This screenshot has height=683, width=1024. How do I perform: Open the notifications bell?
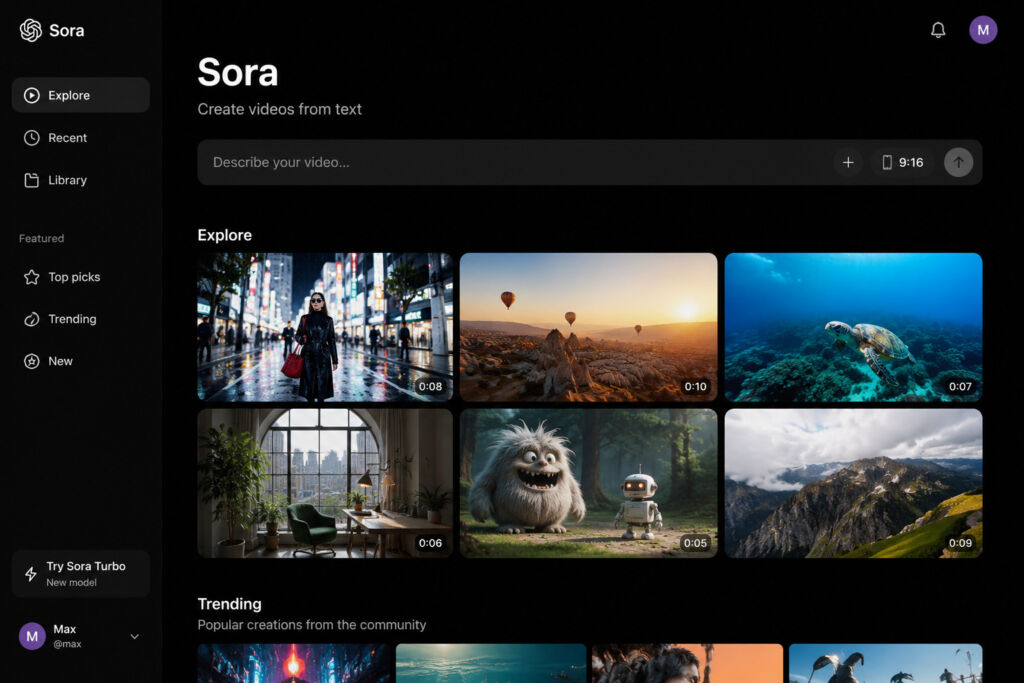(x=938, y=30)
